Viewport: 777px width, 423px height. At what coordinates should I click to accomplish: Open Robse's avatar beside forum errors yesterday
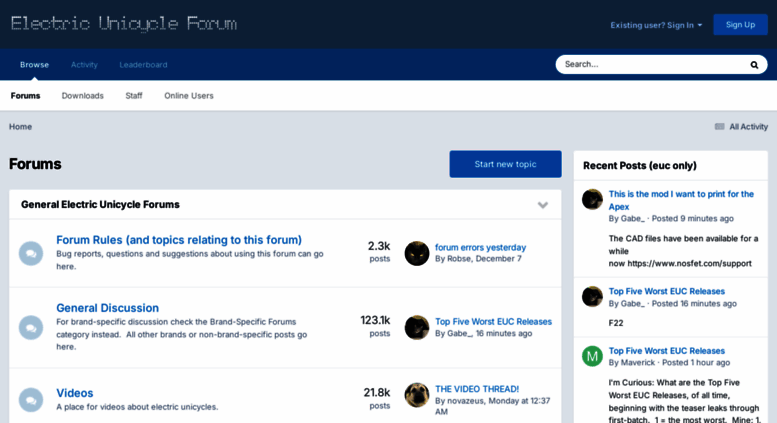(417, 253)
